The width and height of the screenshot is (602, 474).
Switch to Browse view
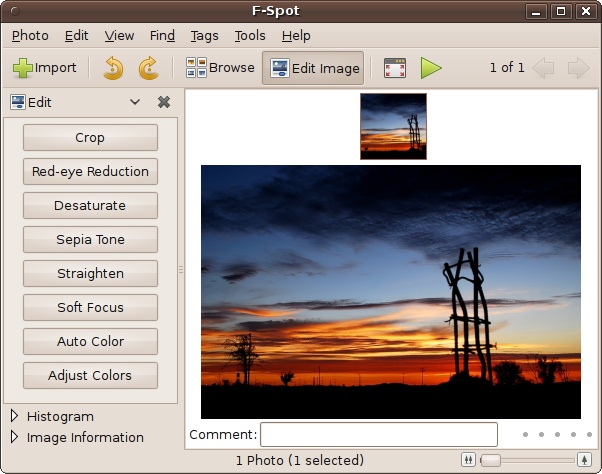[220, 68]
